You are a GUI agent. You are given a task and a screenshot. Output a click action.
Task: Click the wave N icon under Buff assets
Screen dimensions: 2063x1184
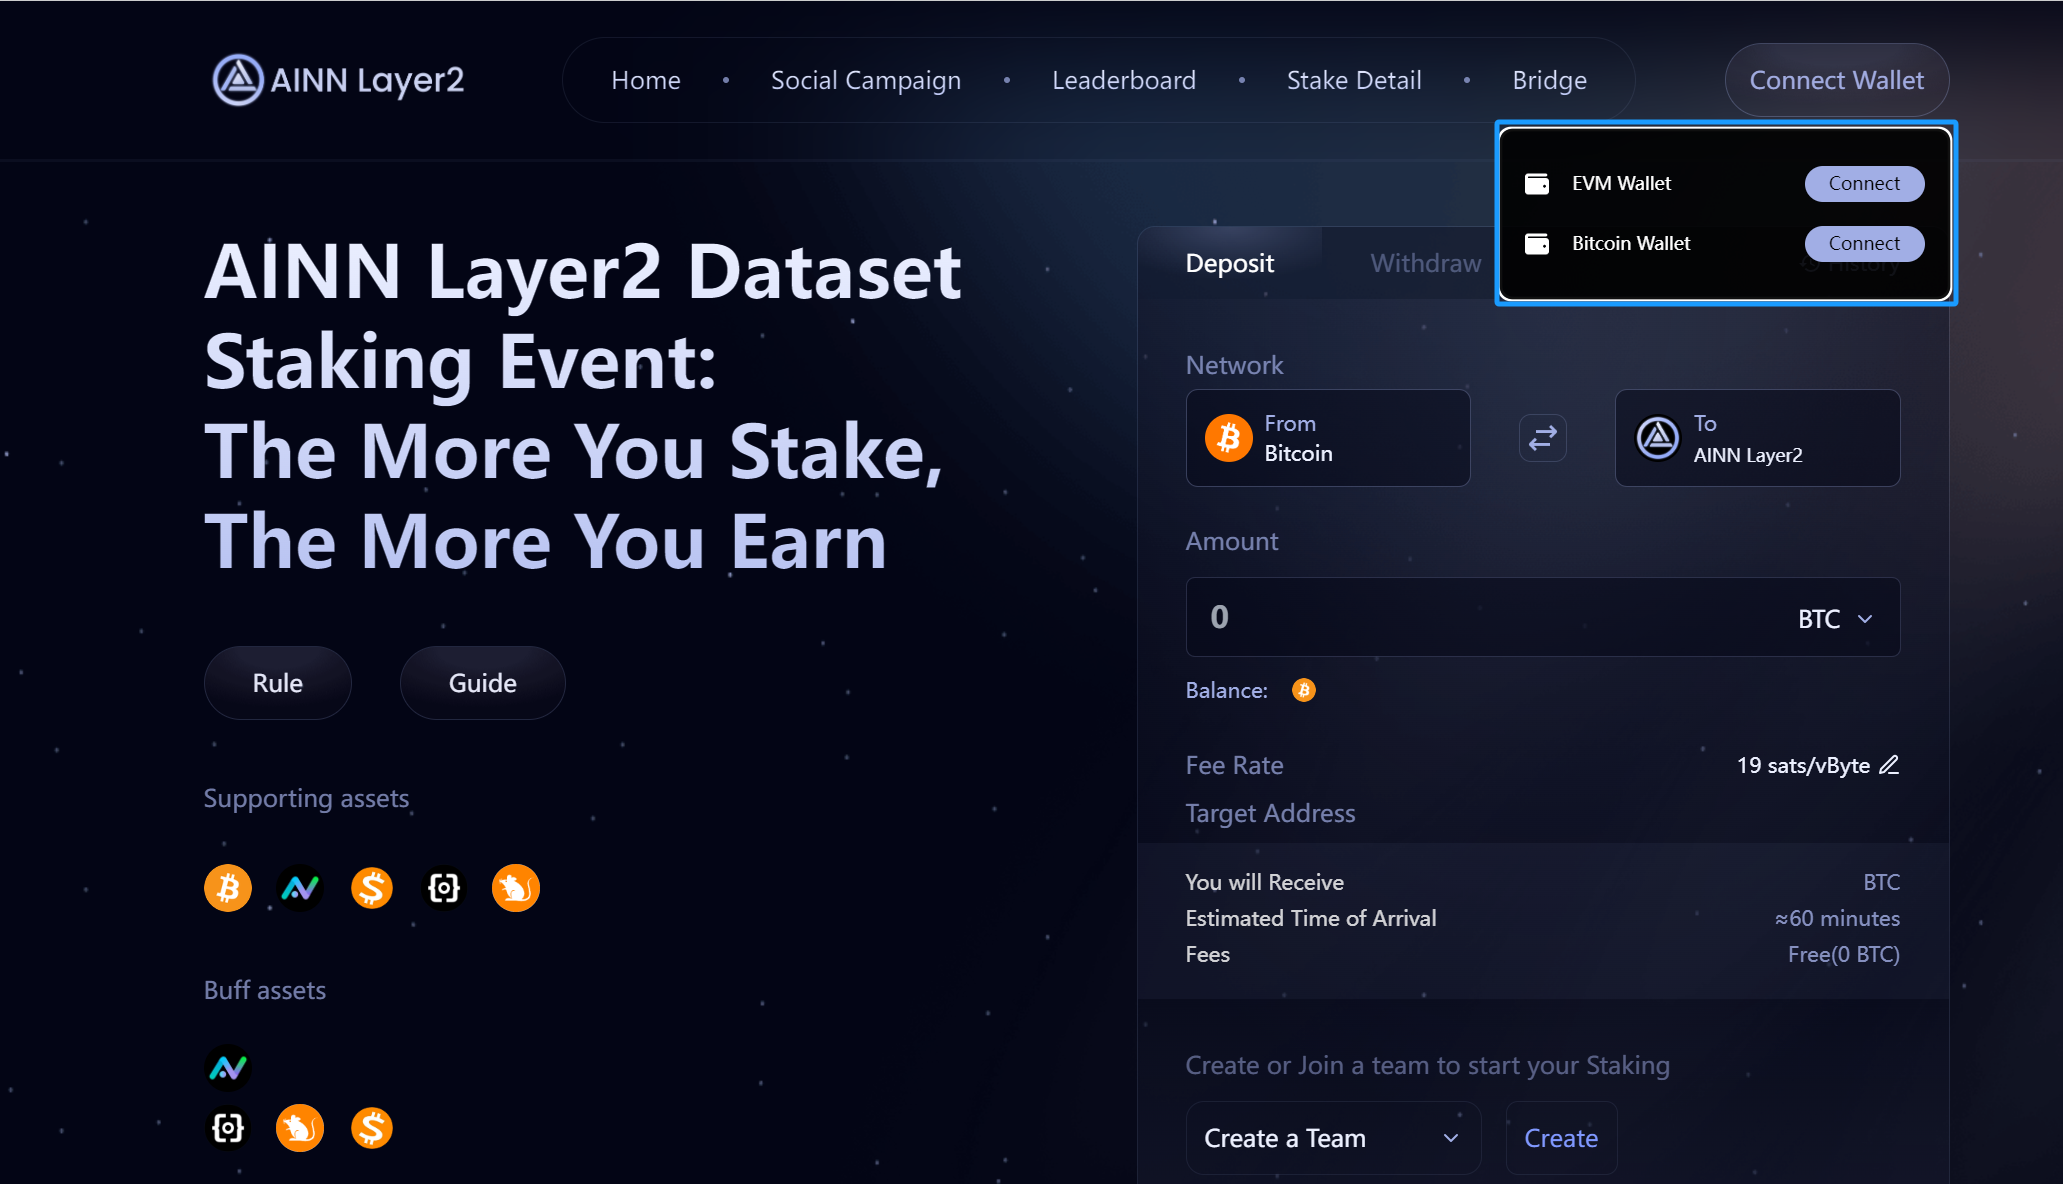(228, 1068)
